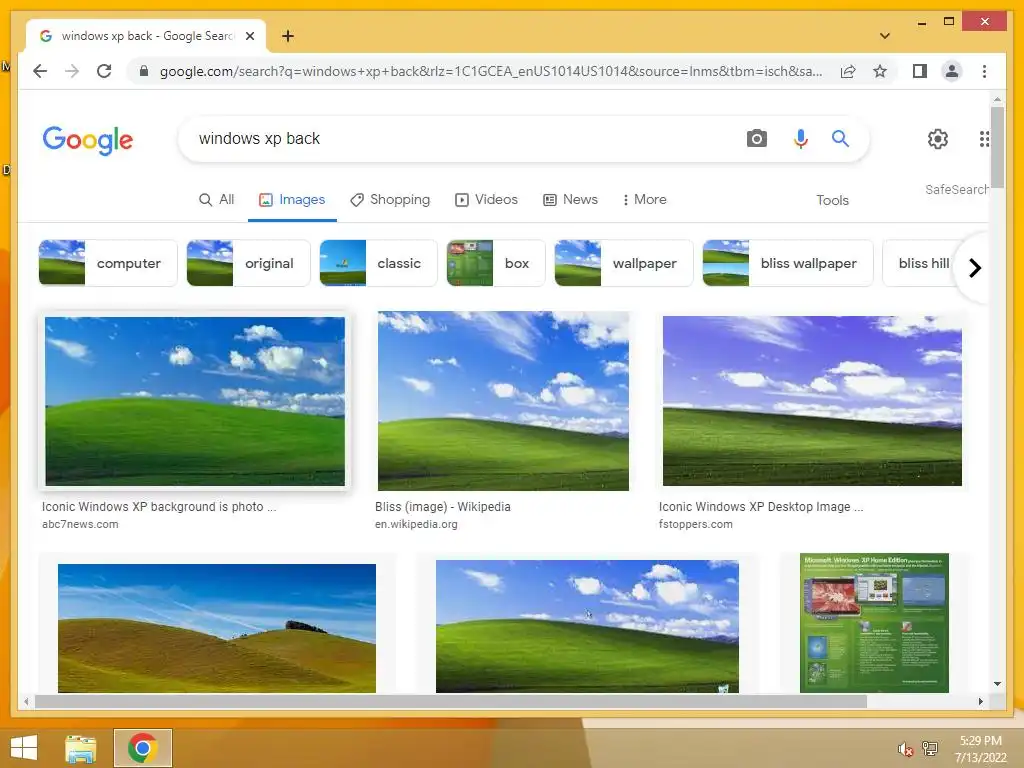Screen dimensions: 1024x768
Task: Open the Chrome side panel
Action: (920, 71)
